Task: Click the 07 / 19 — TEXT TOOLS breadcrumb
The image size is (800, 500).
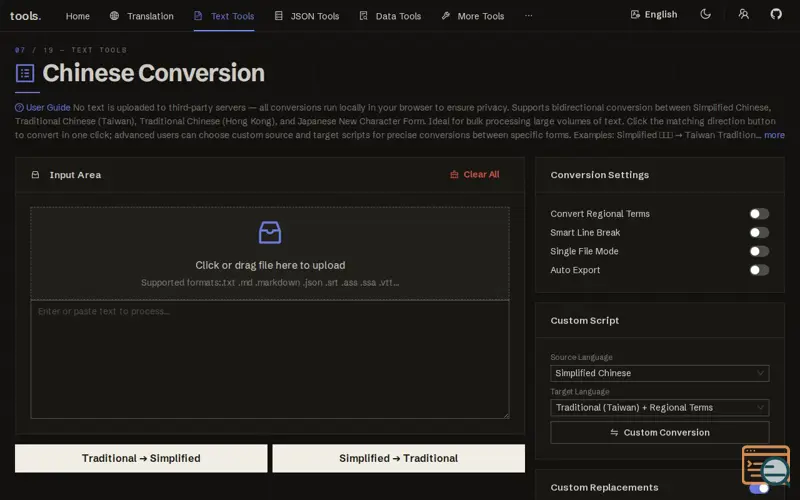Action: 71,50
